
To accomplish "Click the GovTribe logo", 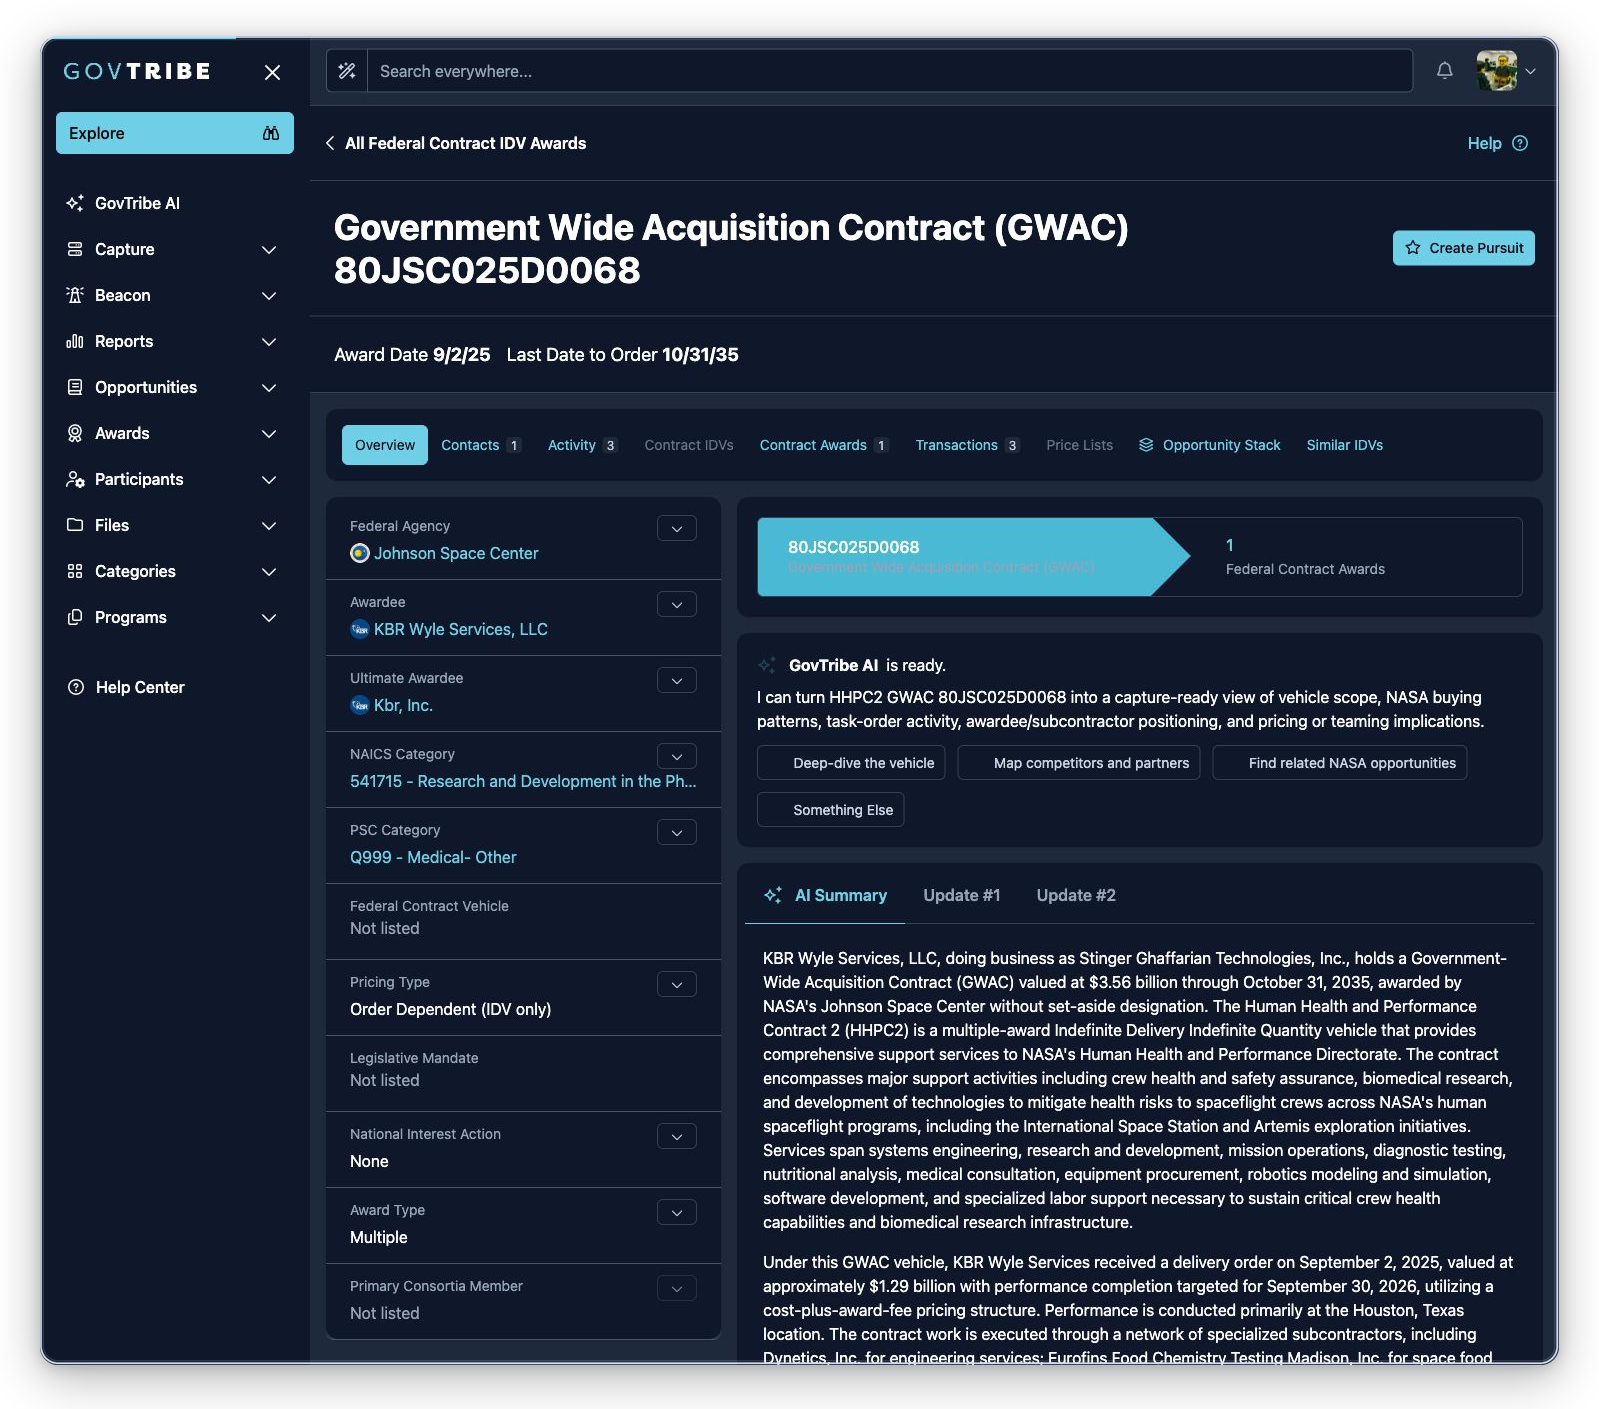I will pyautogui.click(x=137, y=71).
